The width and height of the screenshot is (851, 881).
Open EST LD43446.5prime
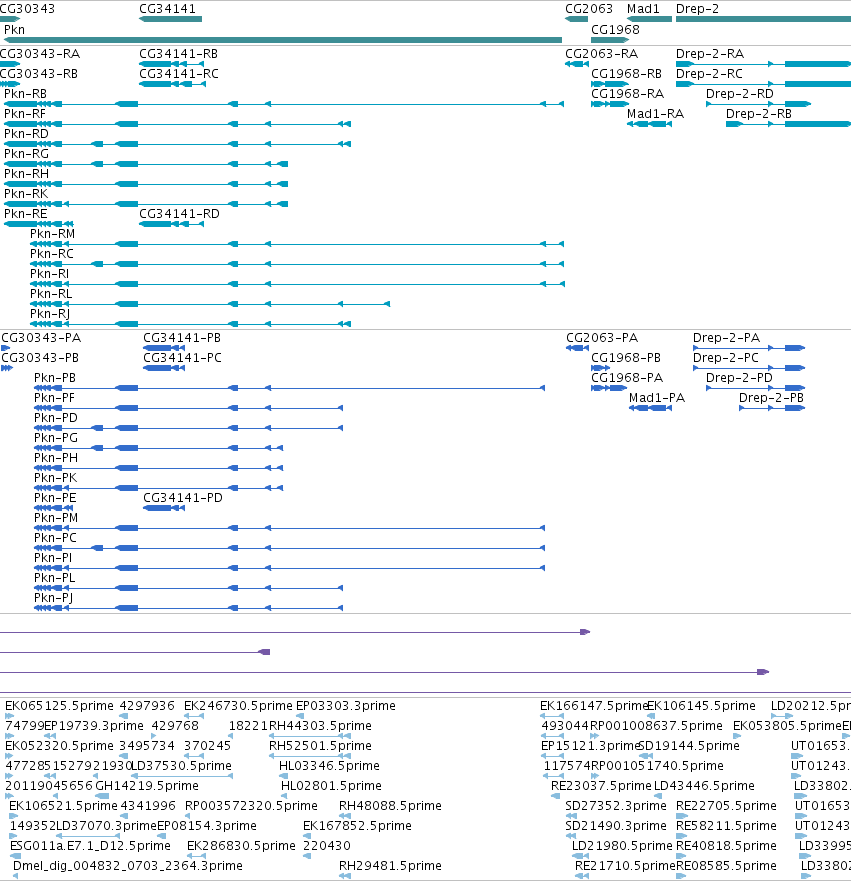(x=704, y=785)
